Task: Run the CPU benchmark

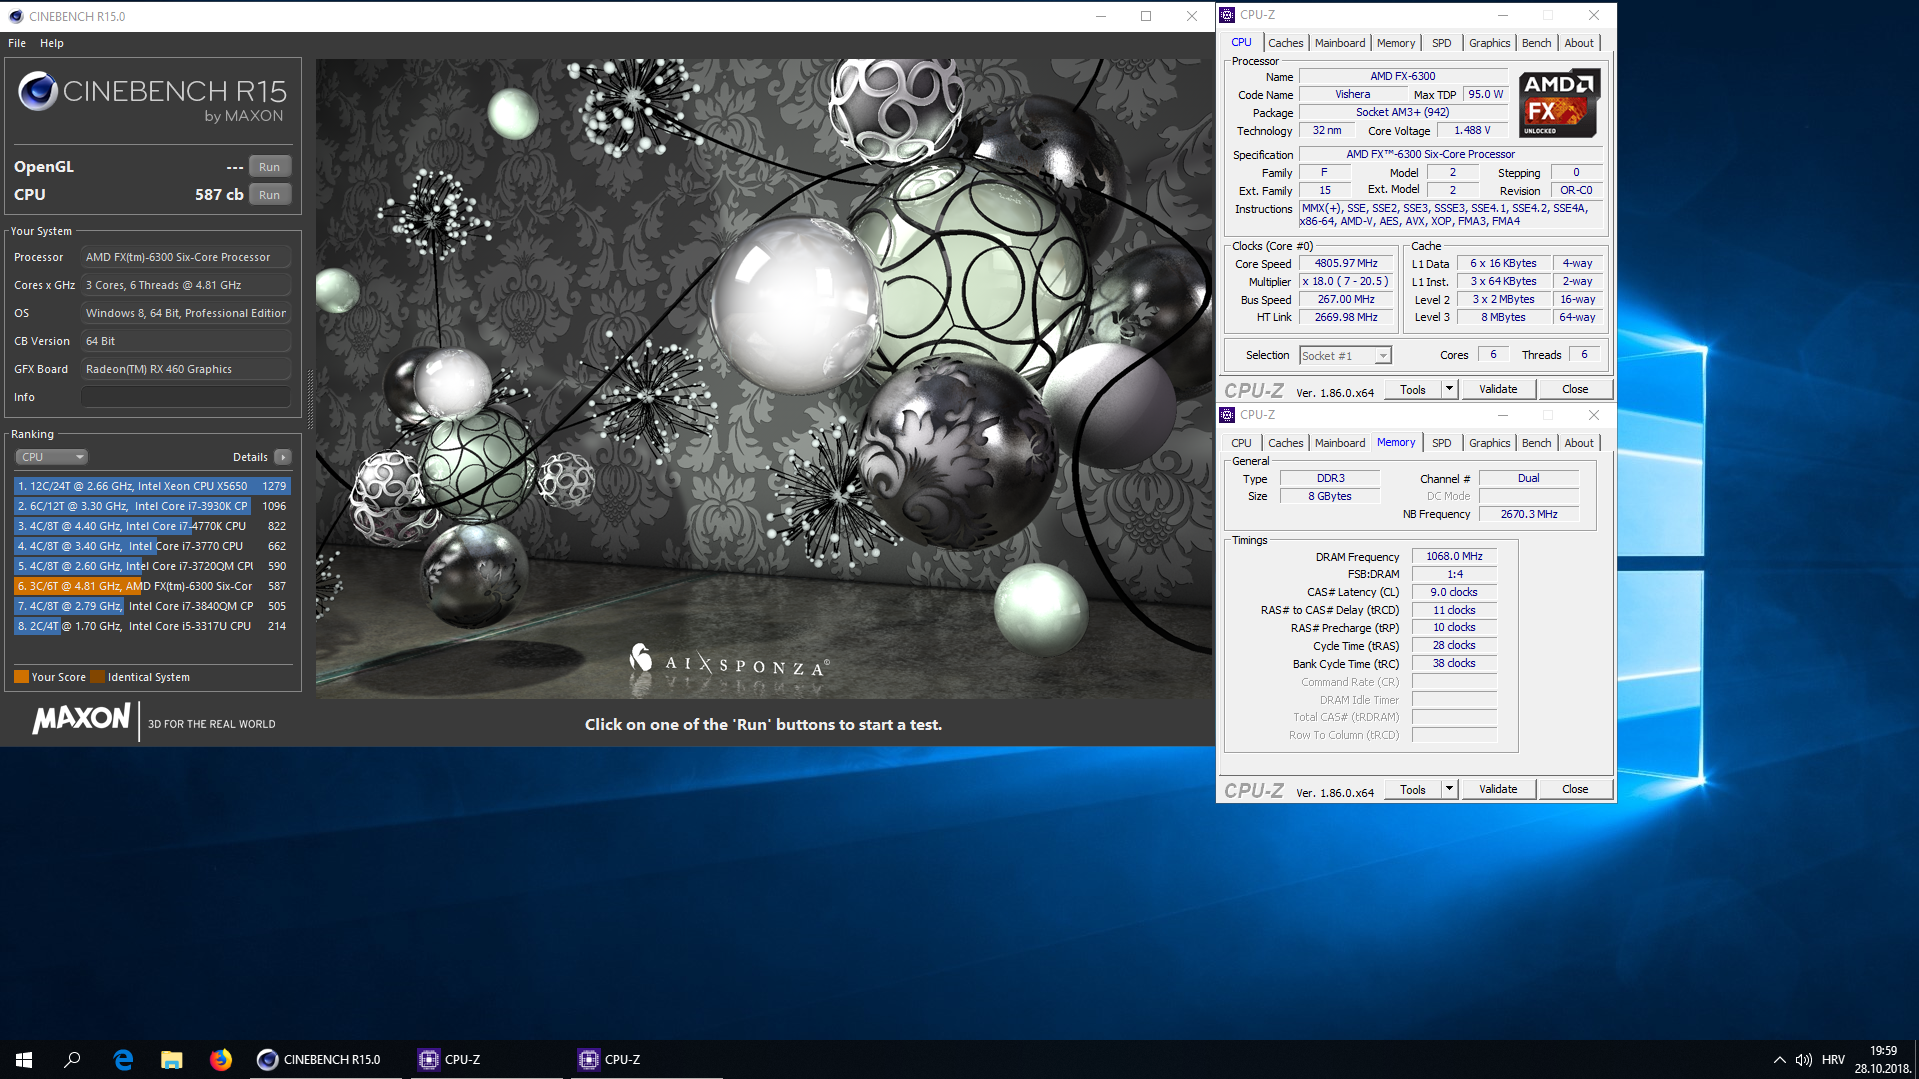Action: tap(270, 195)
